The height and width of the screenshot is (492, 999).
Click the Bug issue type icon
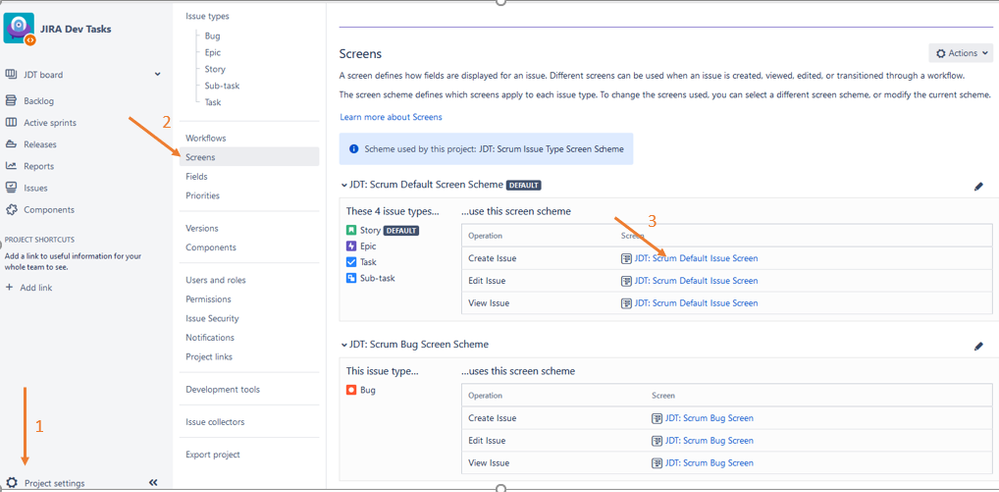point(351,390)
